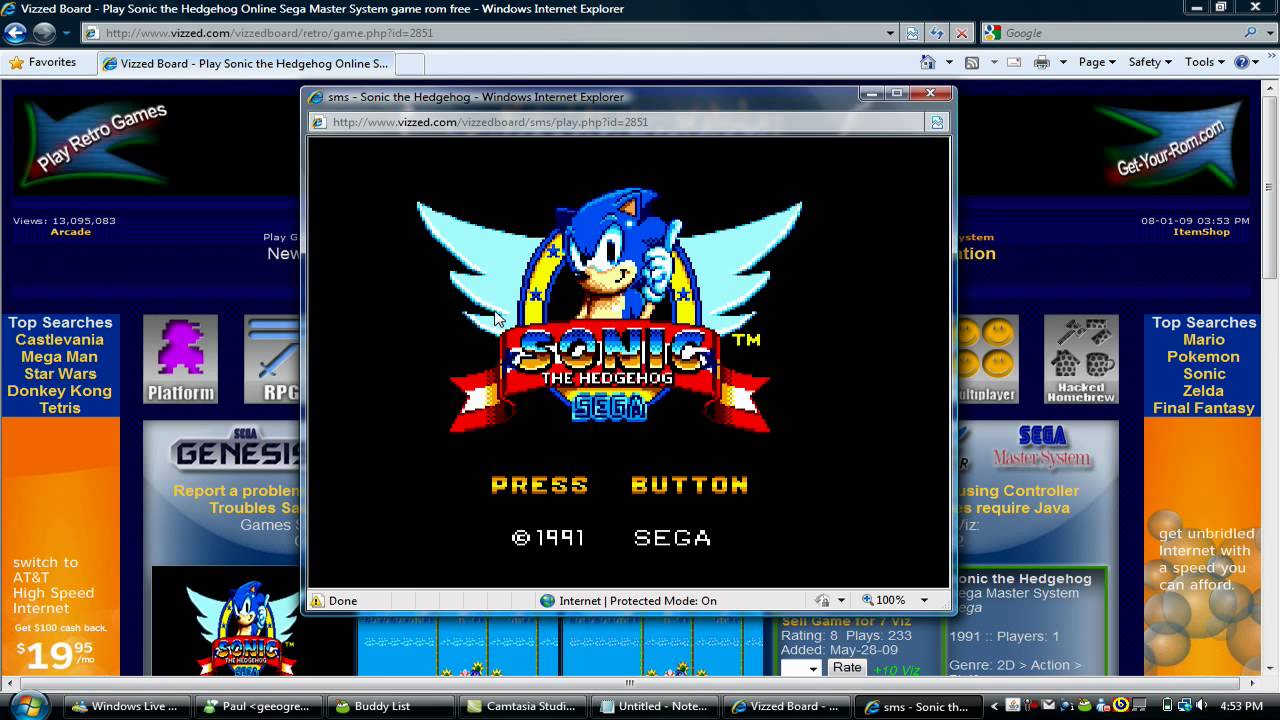Click Mario in right Top Searches
Image resolution: width=1280 pixels, height=720 pixels.
(1203, 340)
